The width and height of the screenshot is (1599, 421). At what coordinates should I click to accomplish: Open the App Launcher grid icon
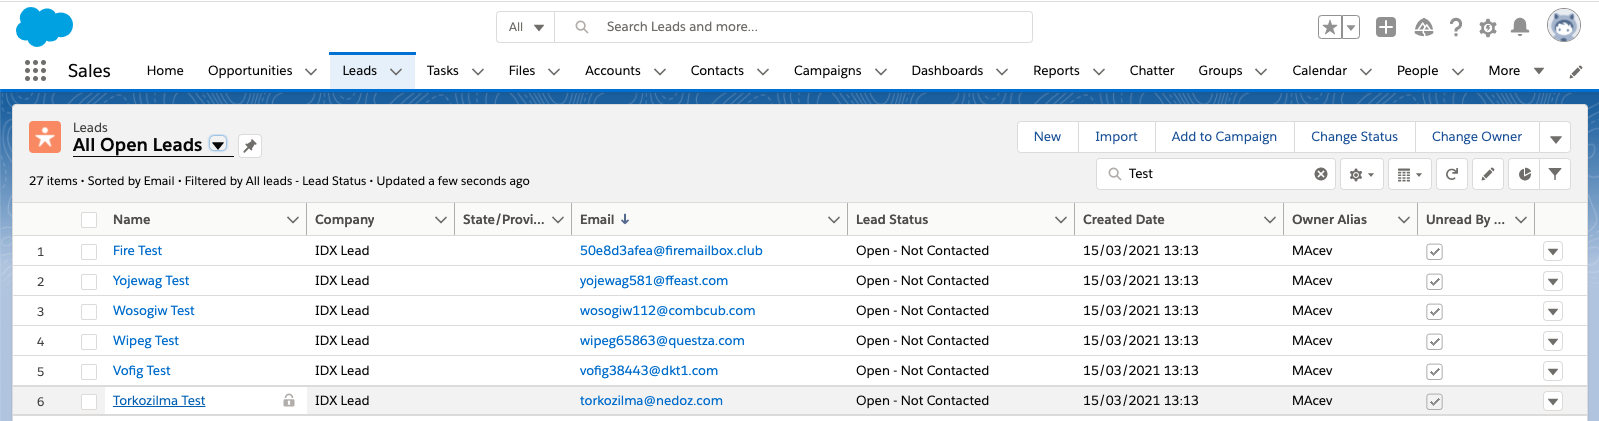click(x=35, y=70)
